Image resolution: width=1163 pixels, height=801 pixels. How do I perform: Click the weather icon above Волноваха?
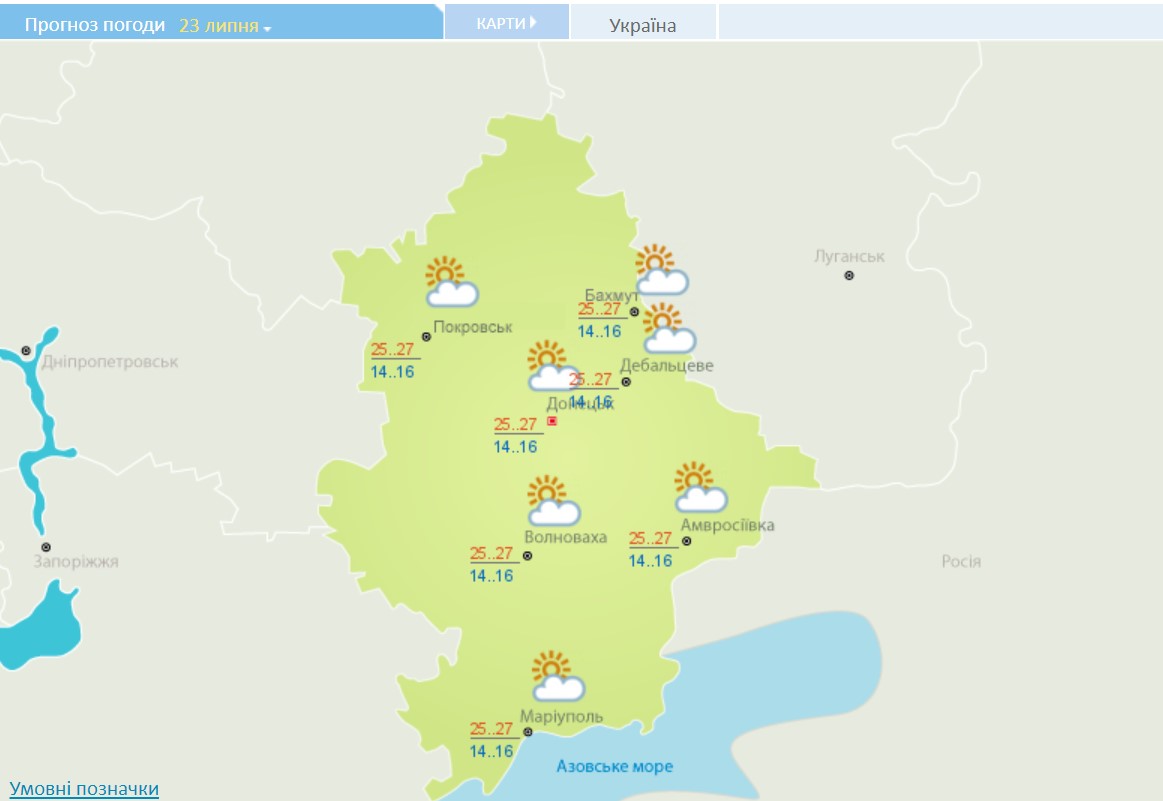(x=553, y=501)
